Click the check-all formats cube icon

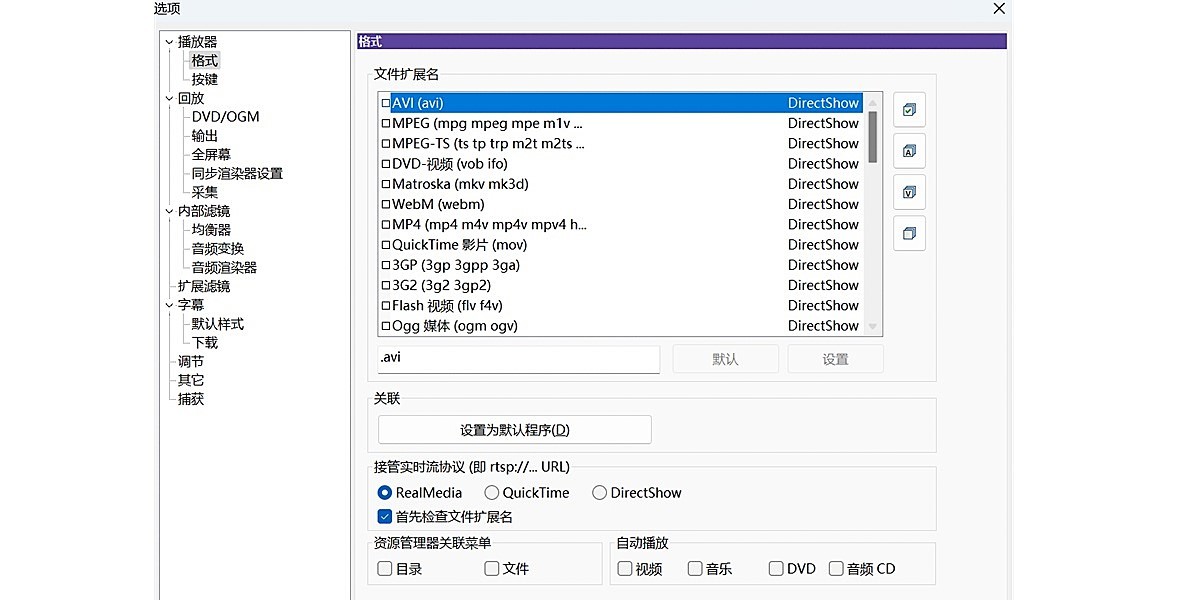pos(909,110)
